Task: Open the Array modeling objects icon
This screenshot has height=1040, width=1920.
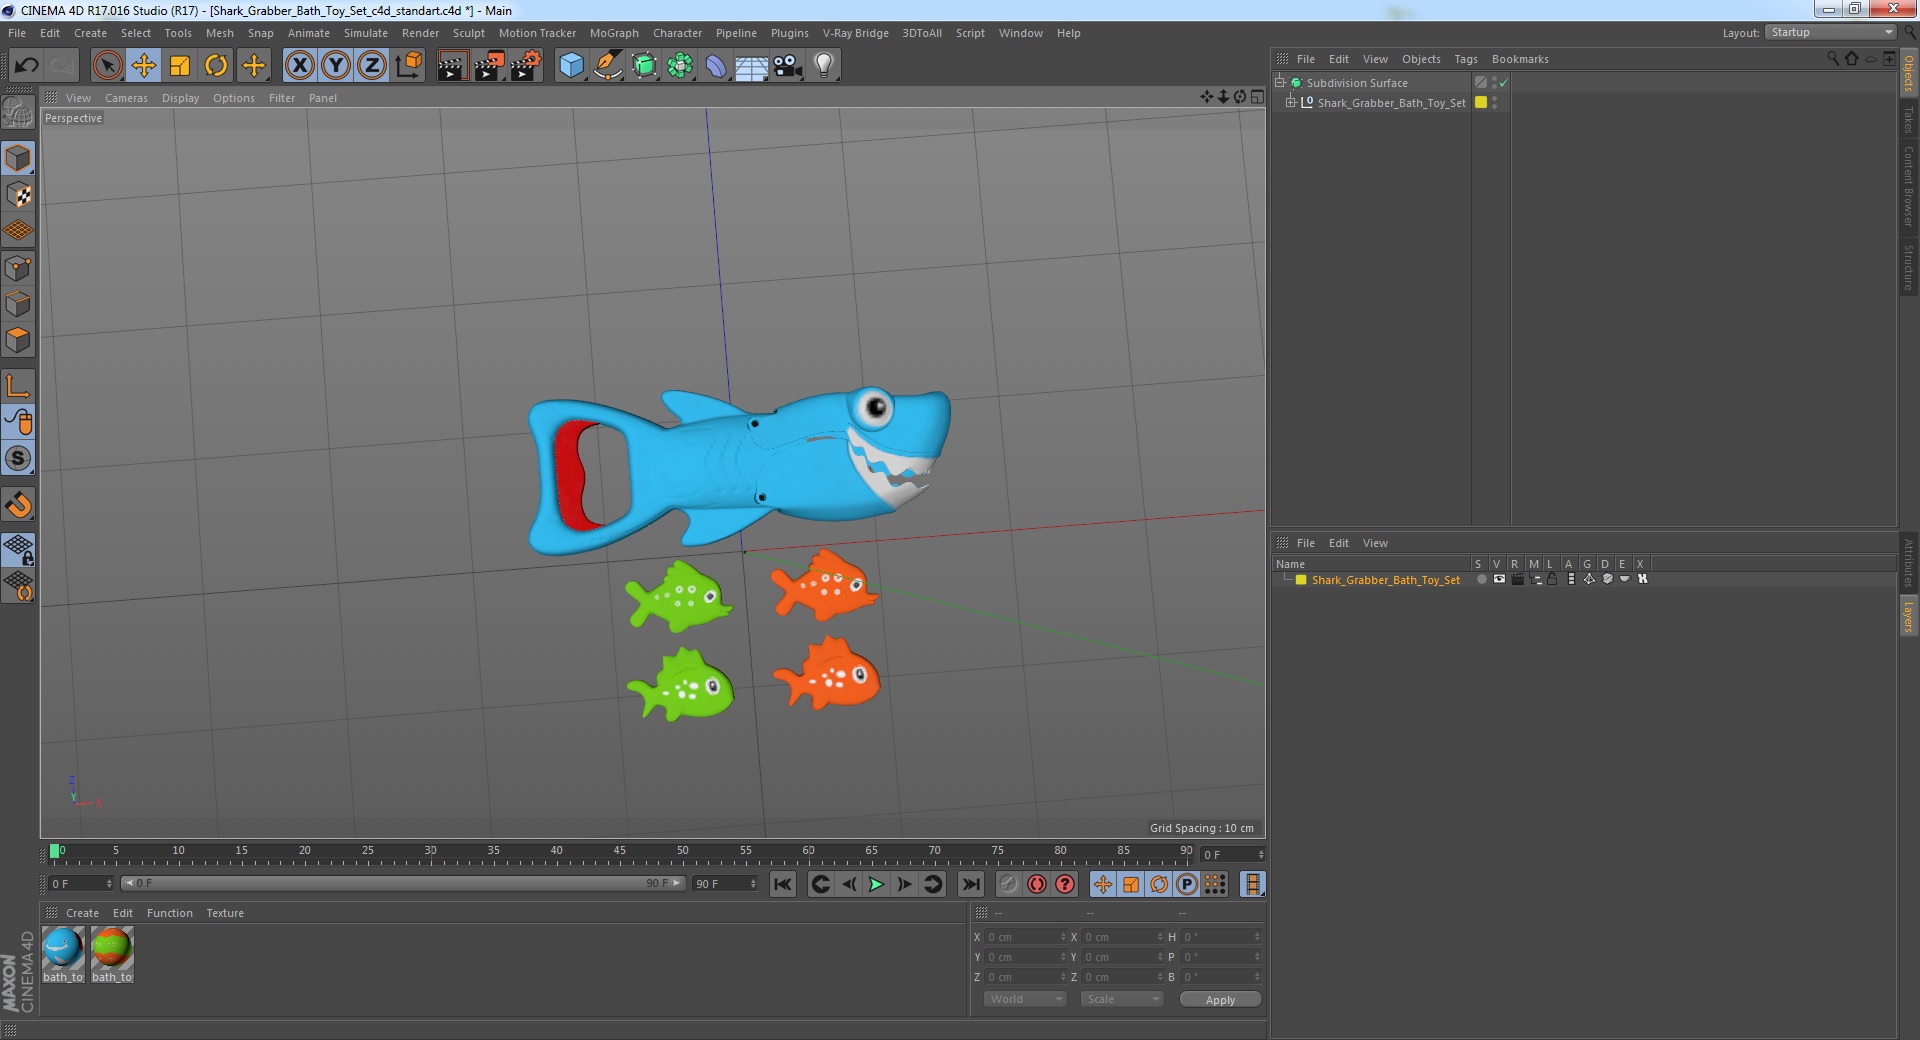Action: point(680,66)
